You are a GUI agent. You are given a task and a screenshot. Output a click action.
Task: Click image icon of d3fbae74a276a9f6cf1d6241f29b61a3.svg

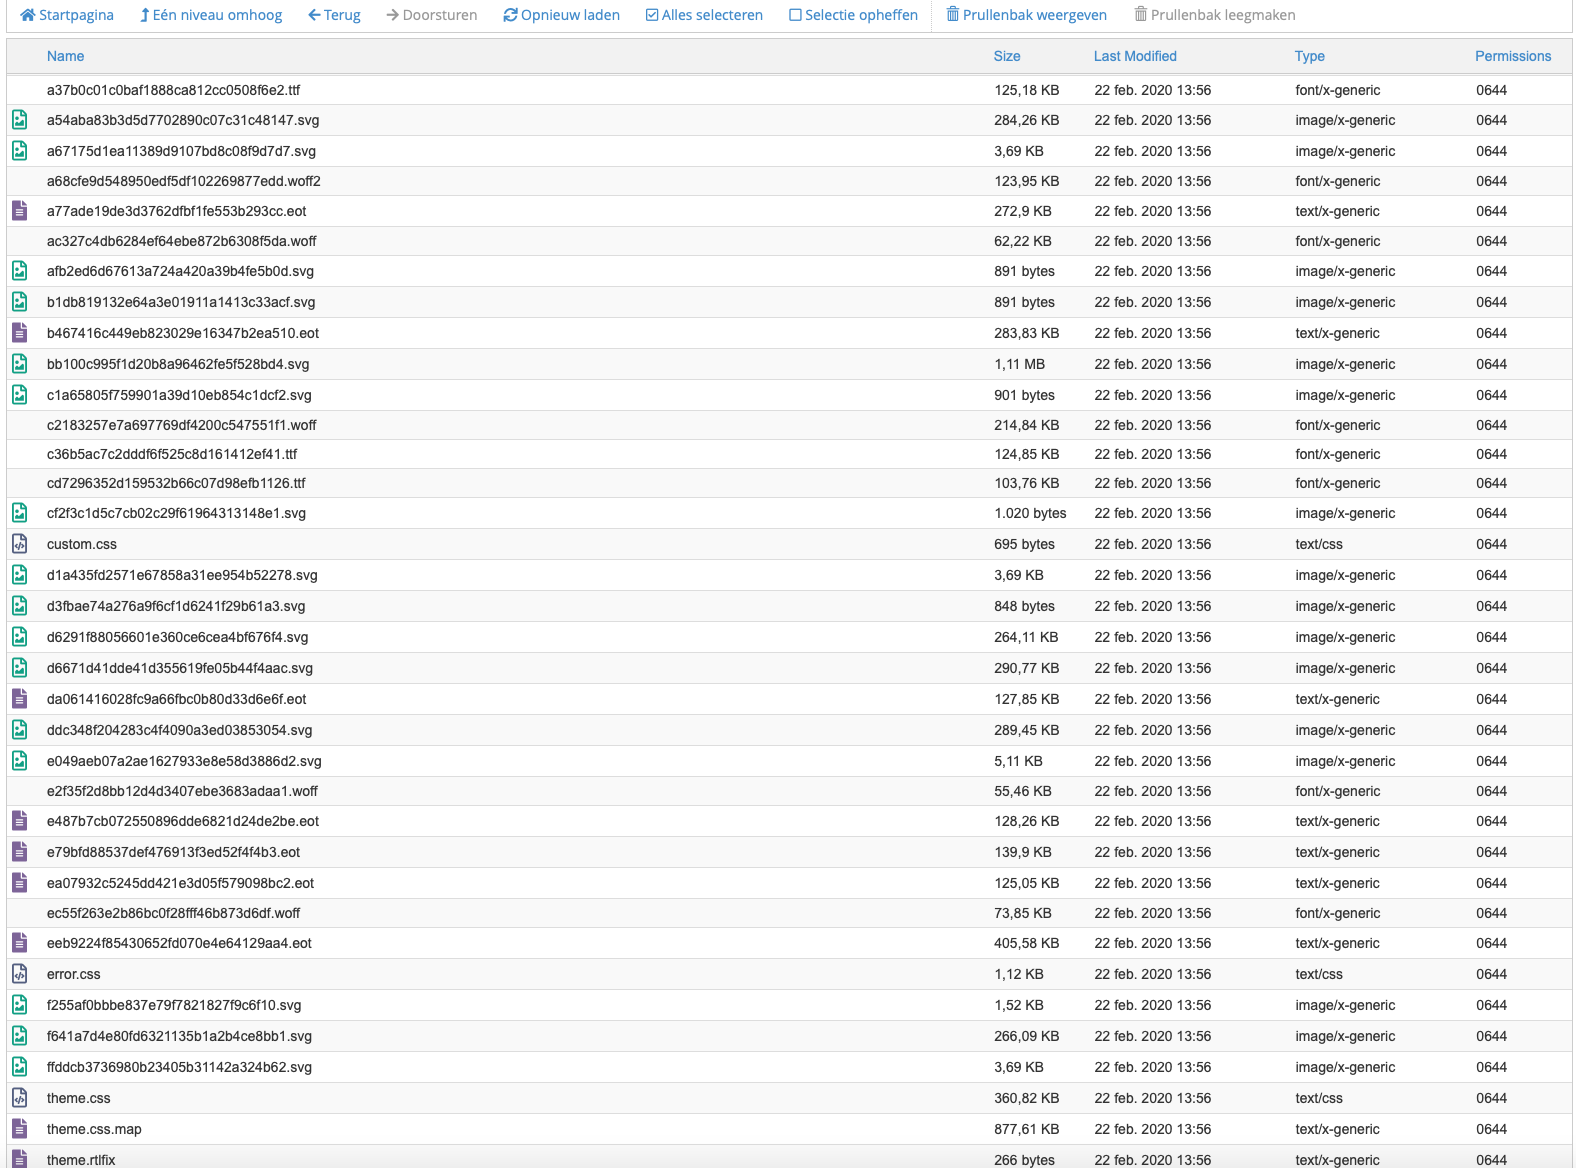coord(19,606)
